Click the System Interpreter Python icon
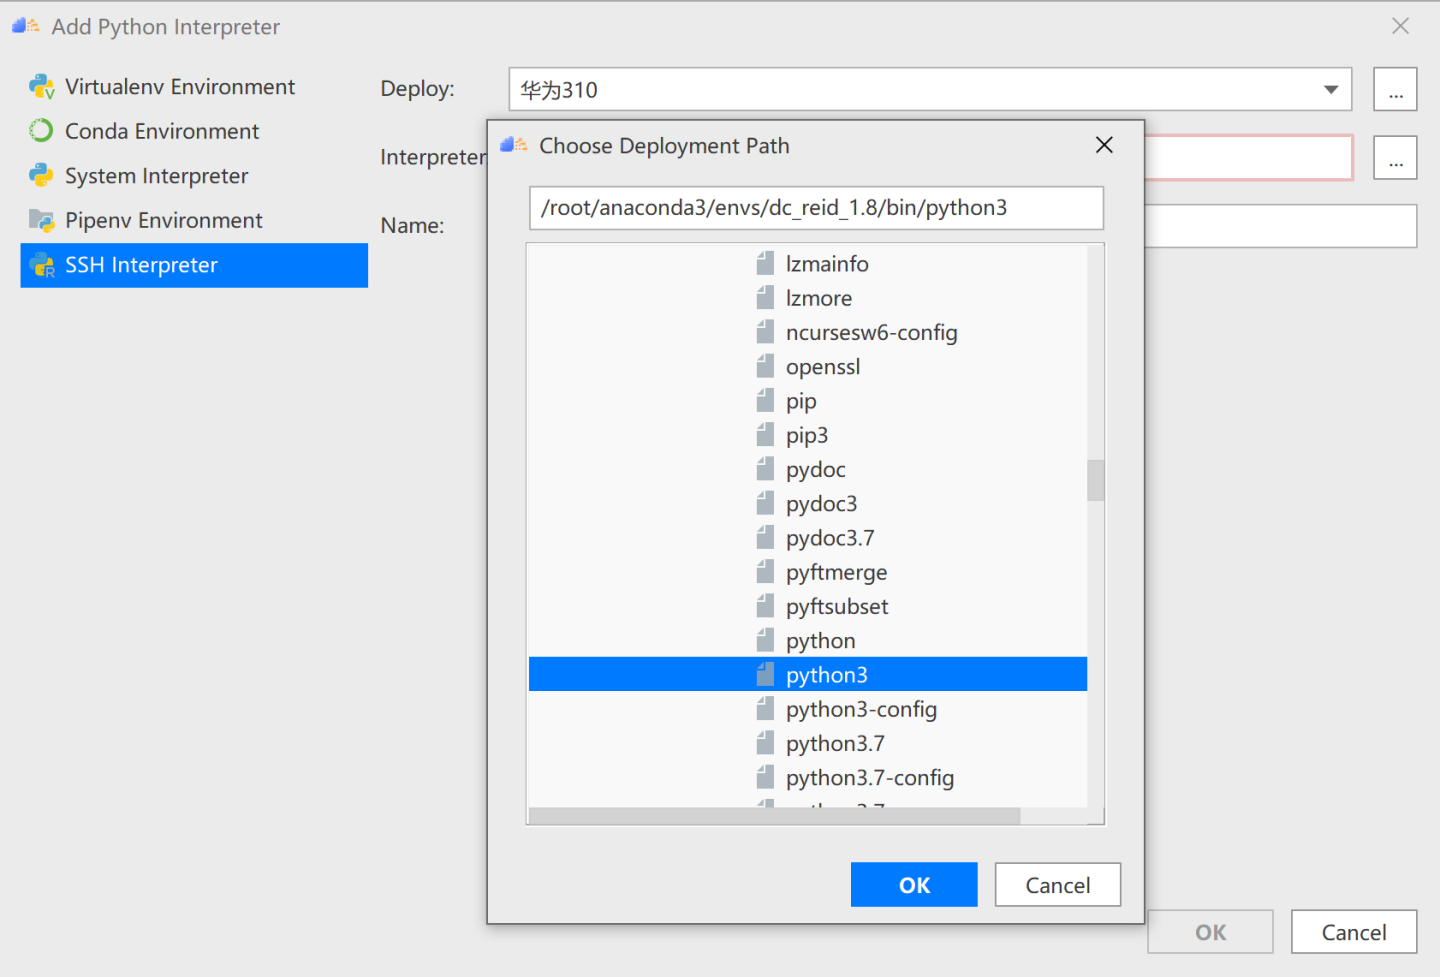 (41, 175)
